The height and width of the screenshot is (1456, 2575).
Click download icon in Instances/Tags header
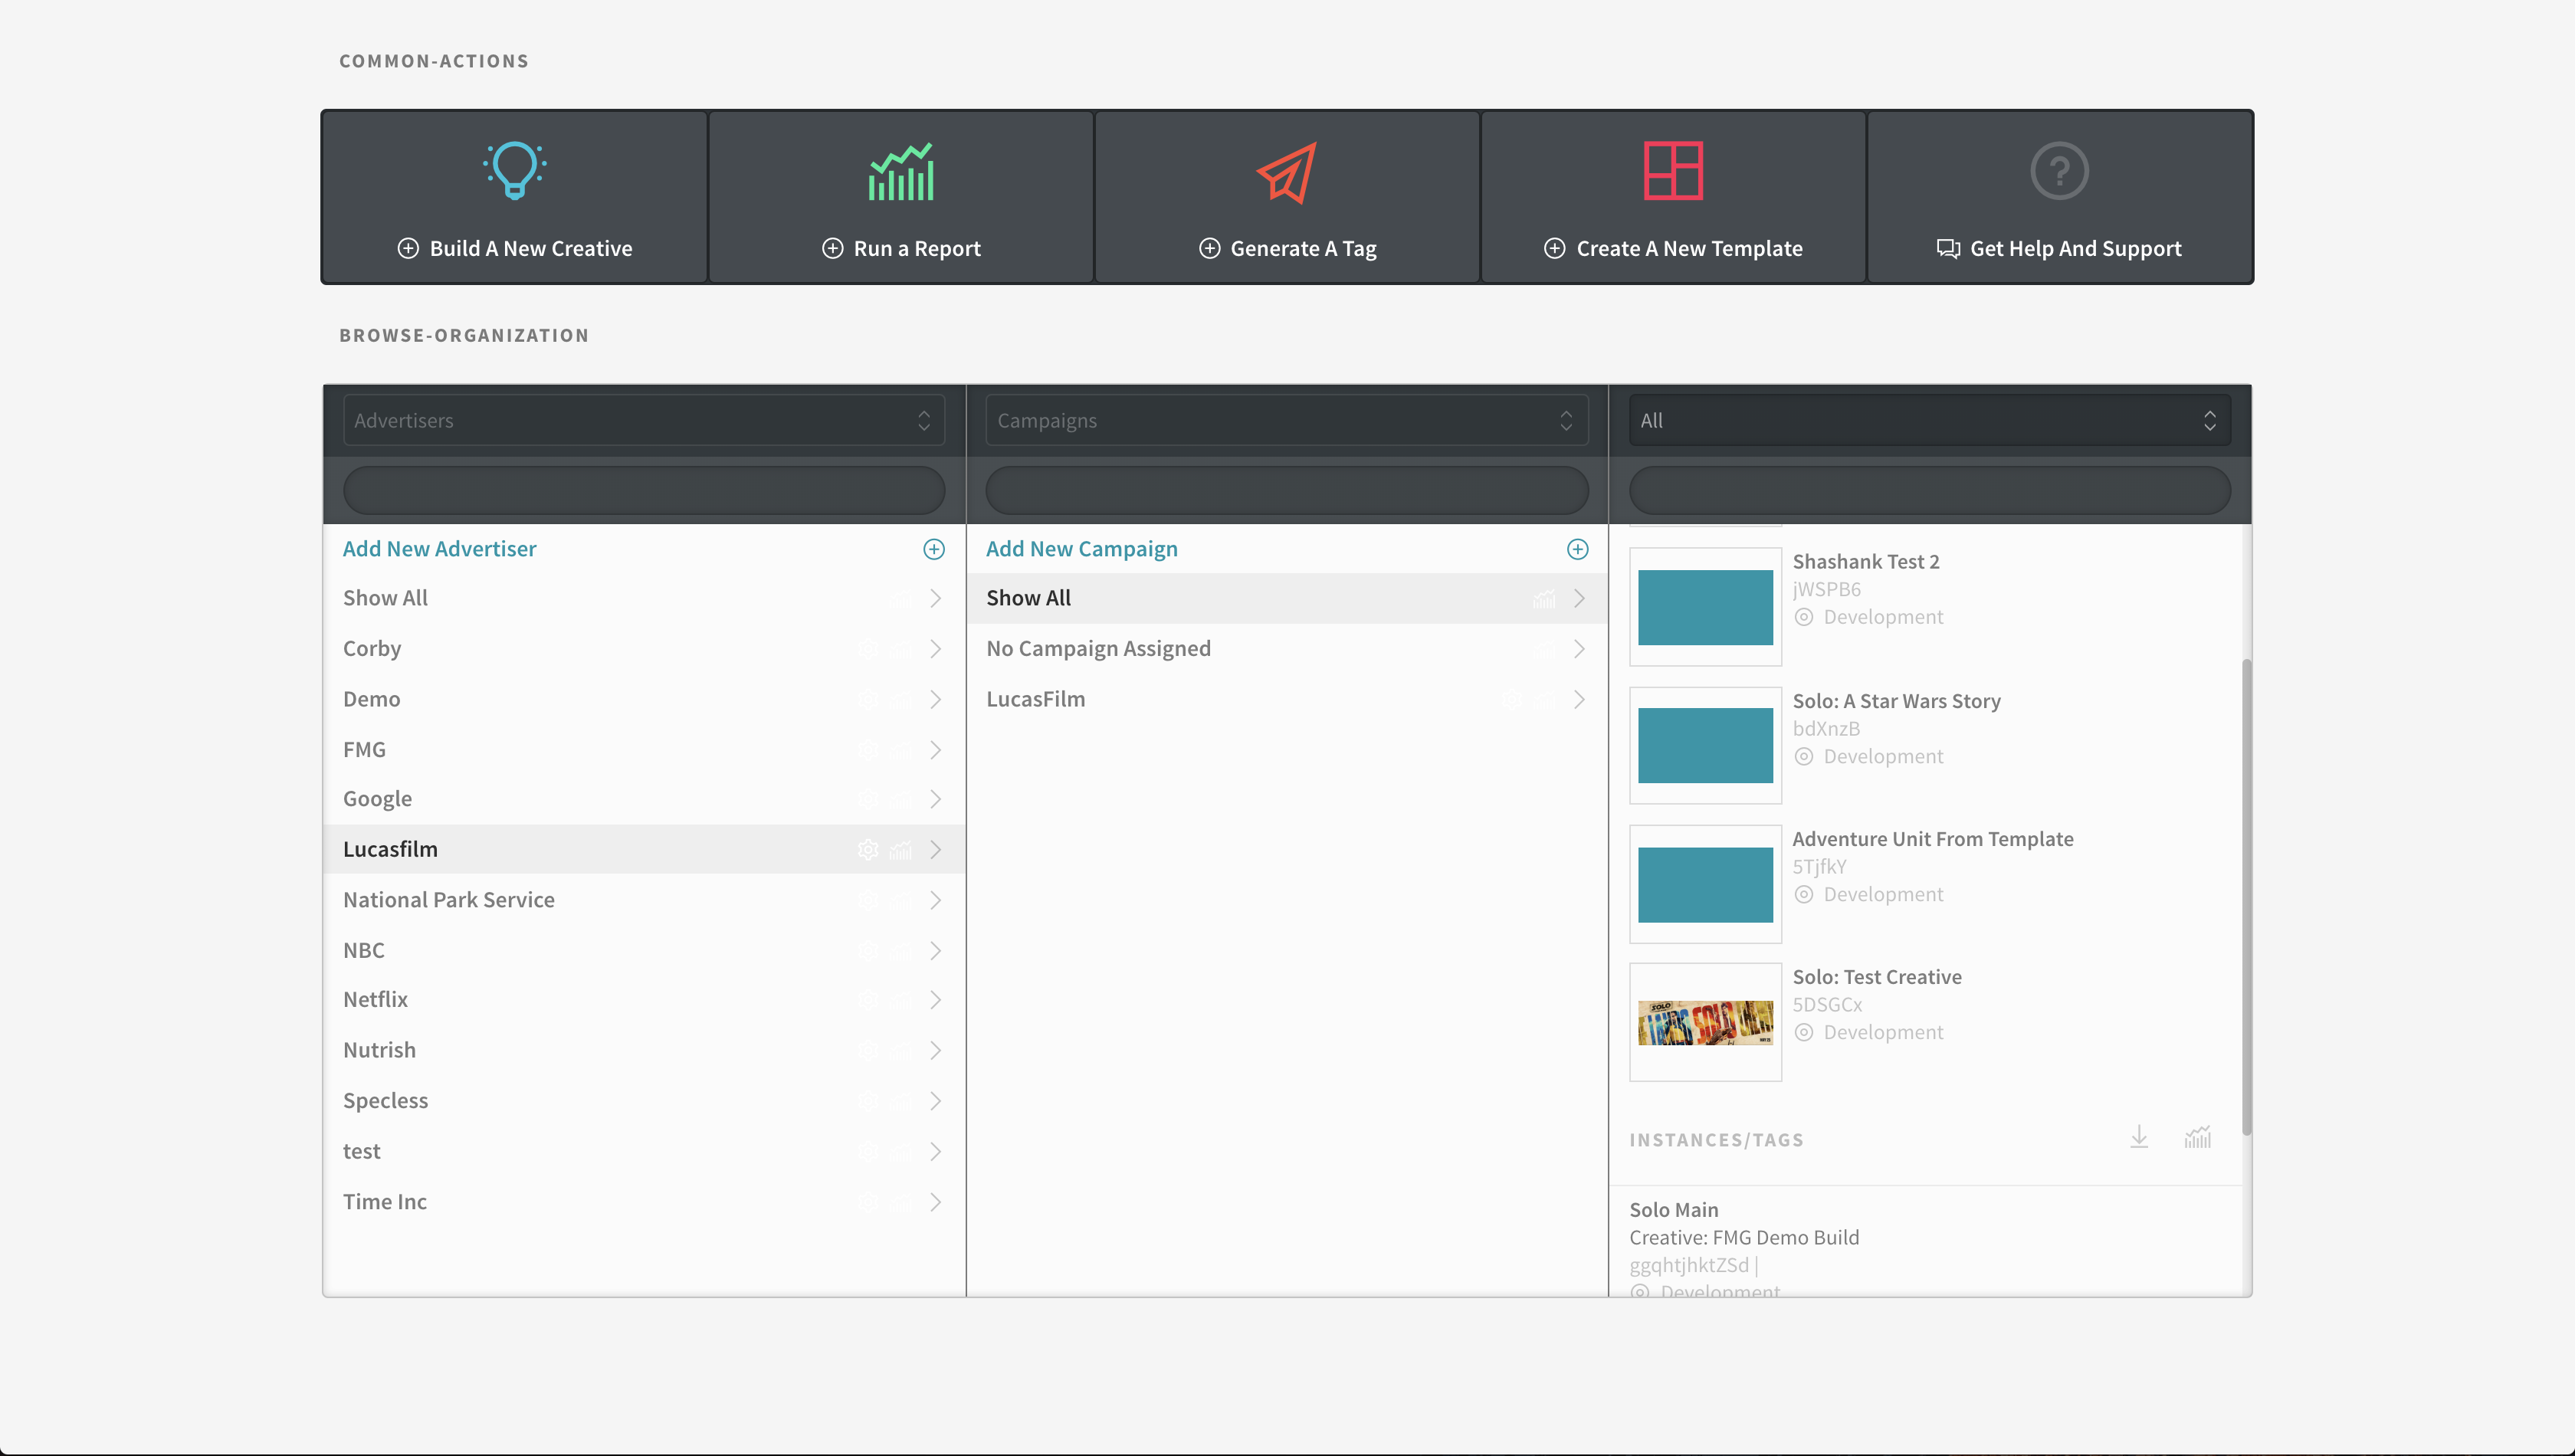coord(2139,1137)
